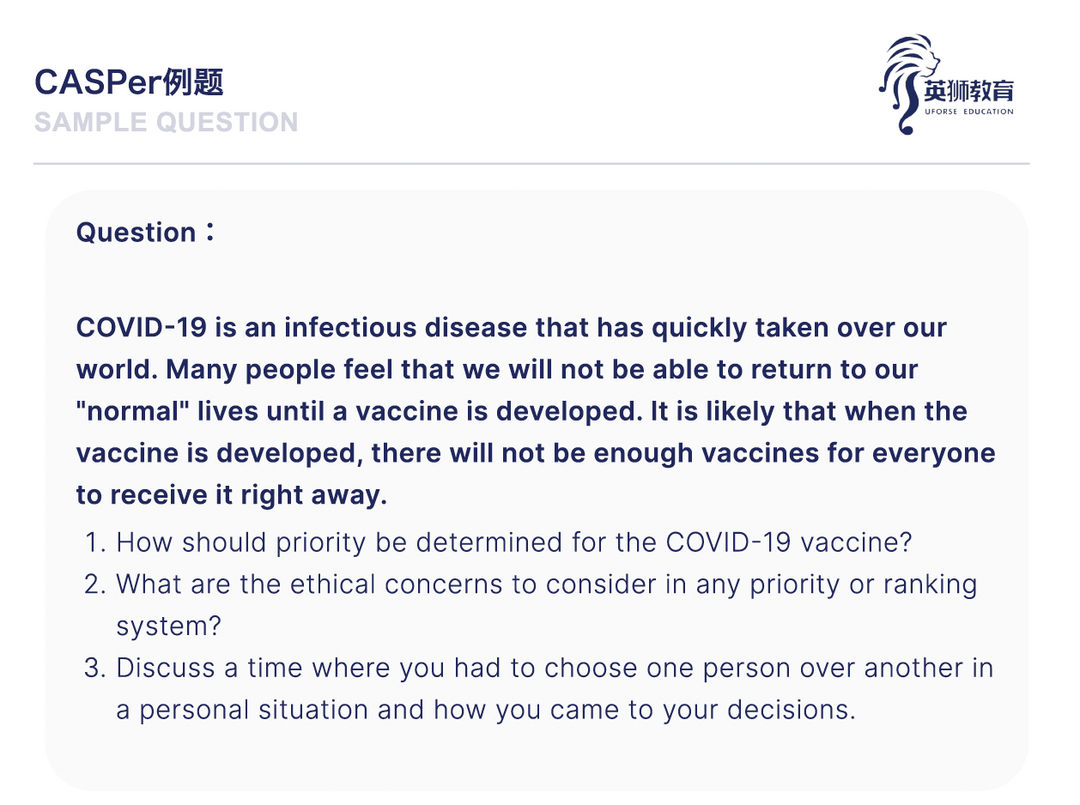Click the UFORSE EDUCATION caption
The width and height of the screenshot is (1080, 805).
click(969, 112)
